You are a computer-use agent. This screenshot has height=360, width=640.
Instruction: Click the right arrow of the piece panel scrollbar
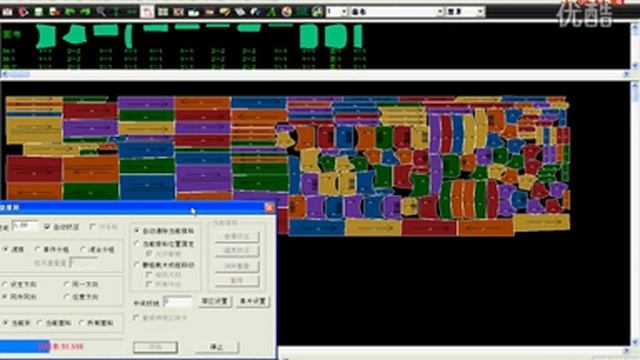(x=626, y=74)
